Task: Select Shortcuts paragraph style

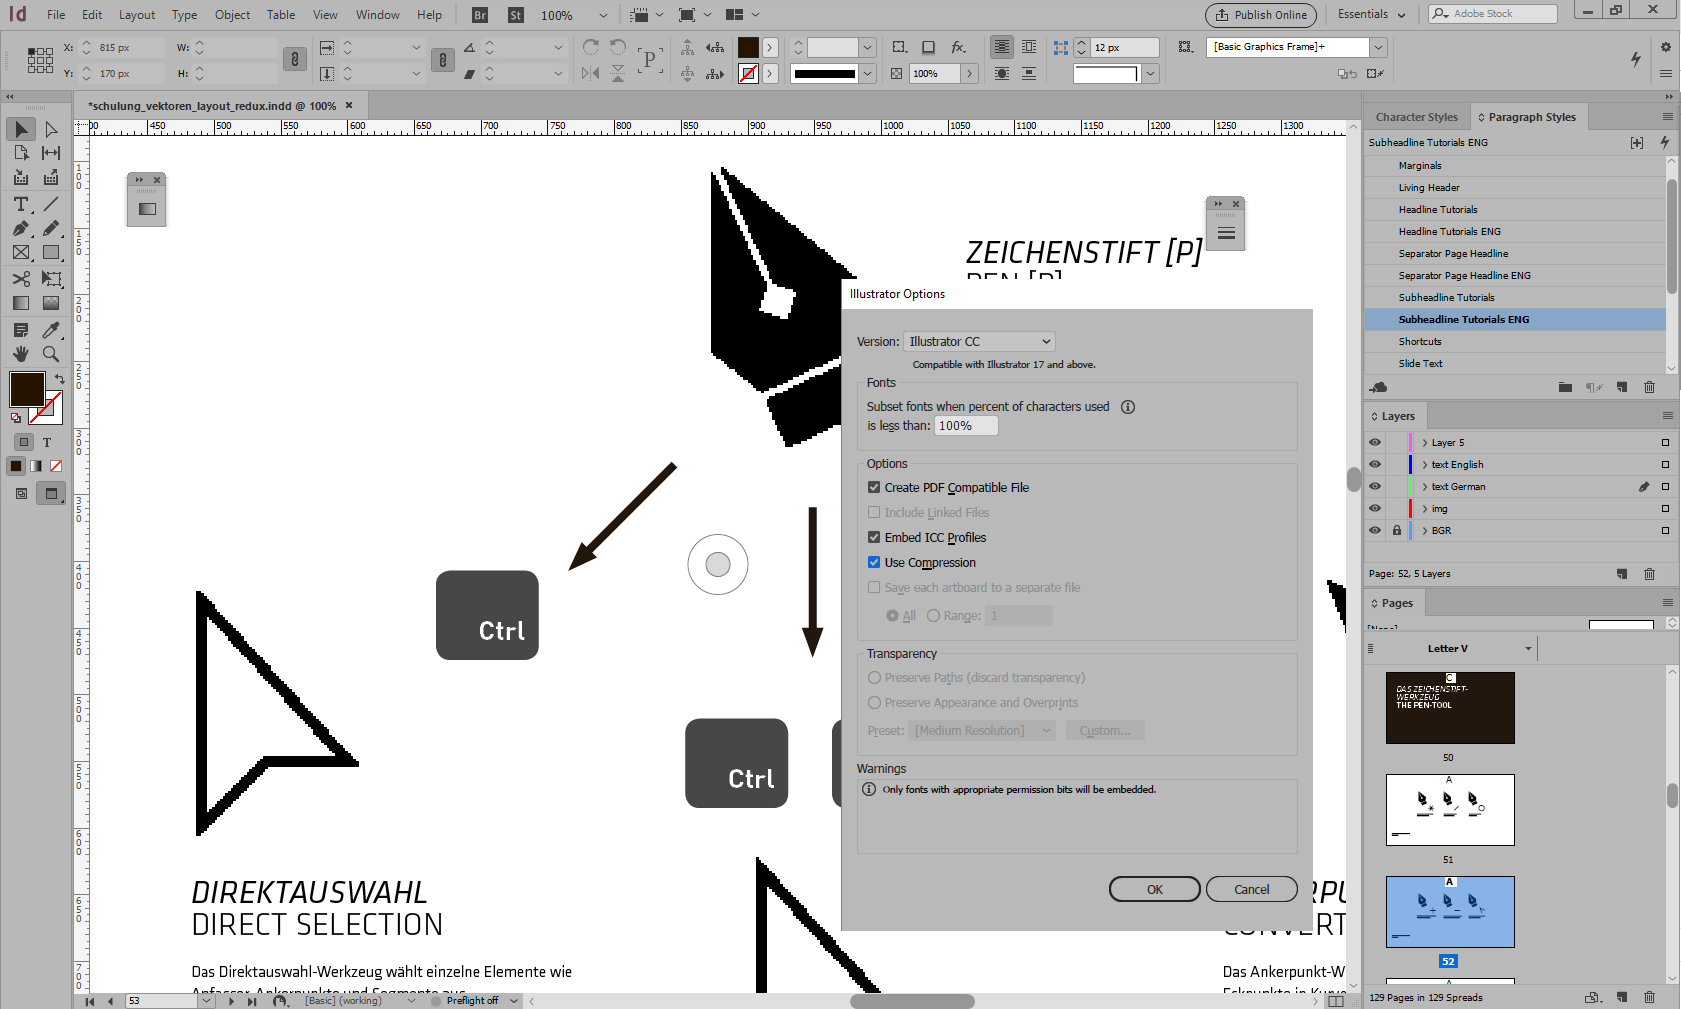Action: pyautogui.click(x=1515, y=342)
